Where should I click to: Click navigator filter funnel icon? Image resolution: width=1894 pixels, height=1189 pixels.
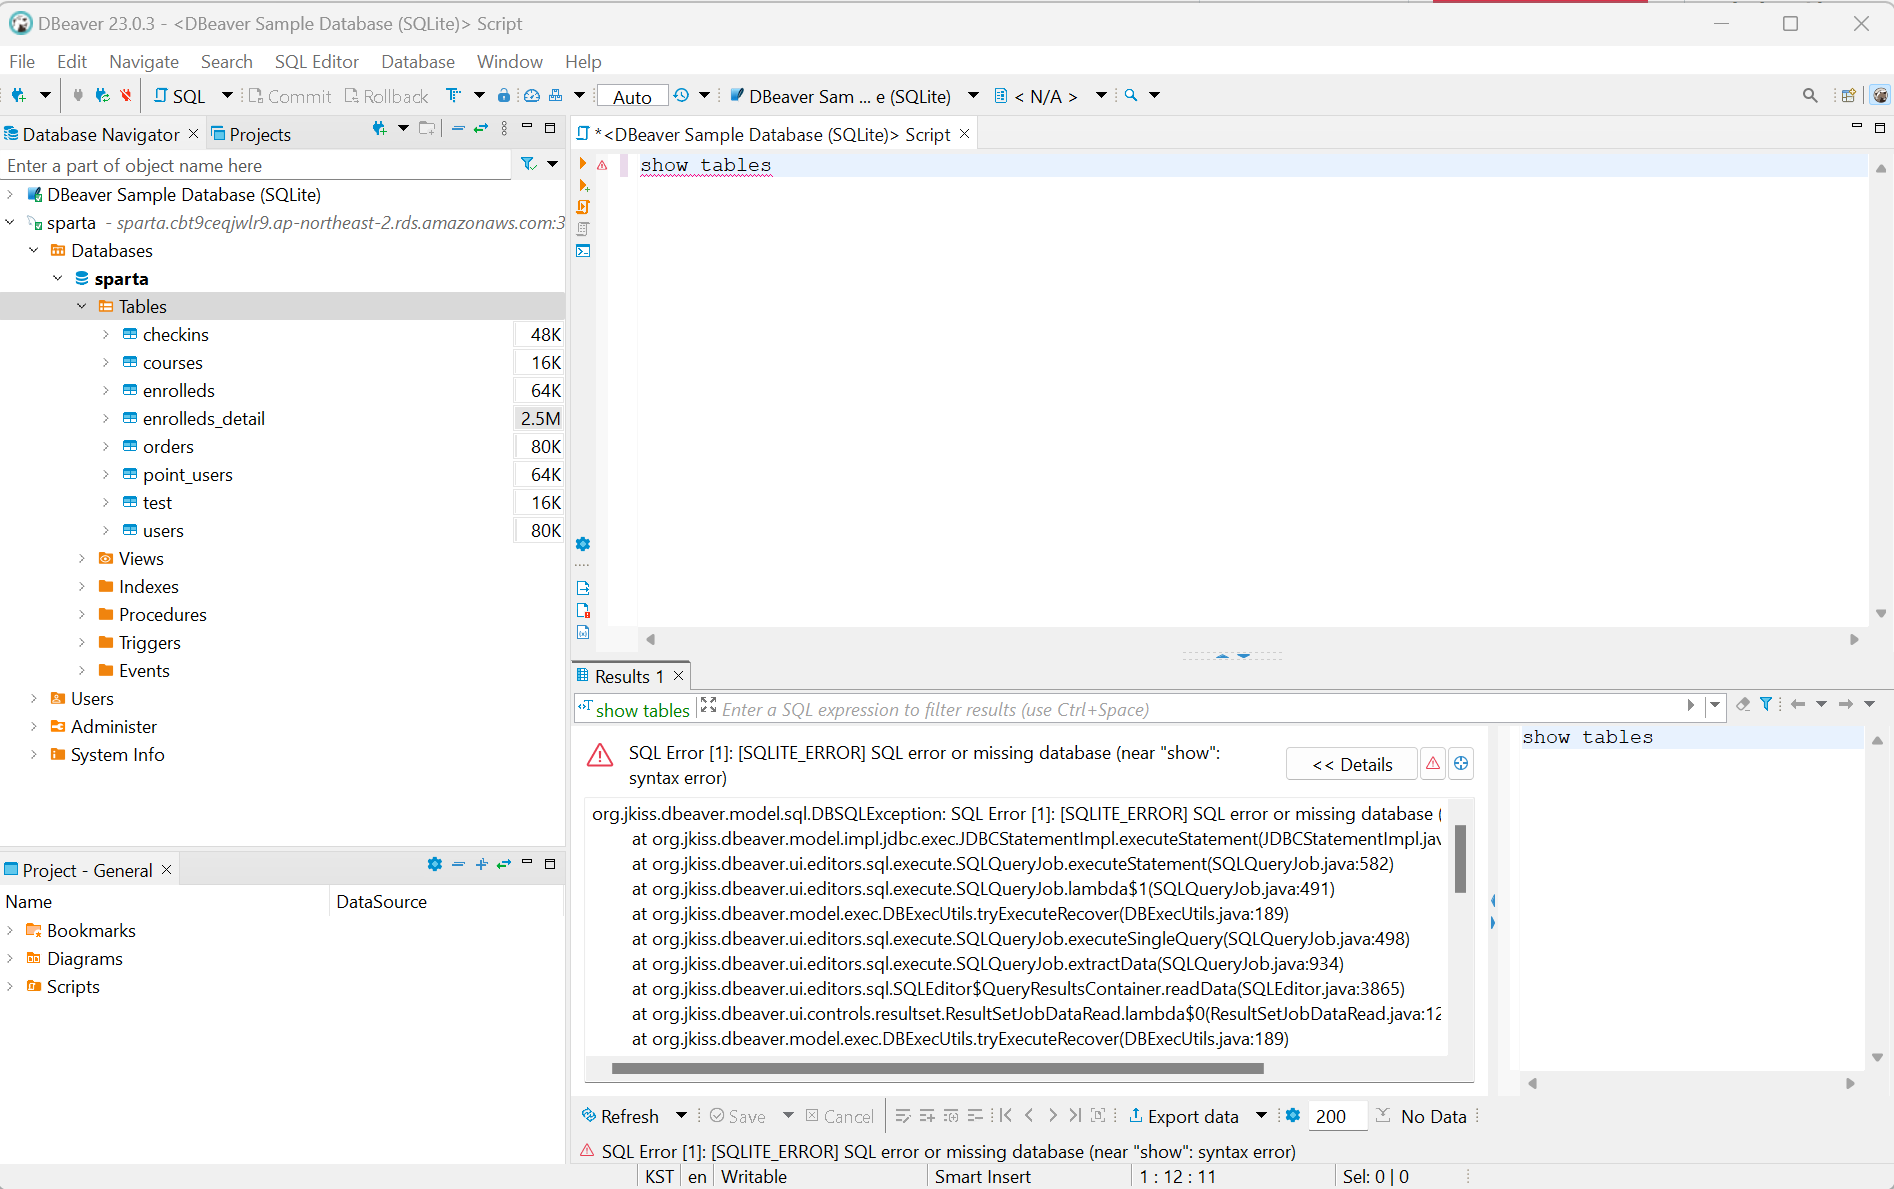click(528, 164)
